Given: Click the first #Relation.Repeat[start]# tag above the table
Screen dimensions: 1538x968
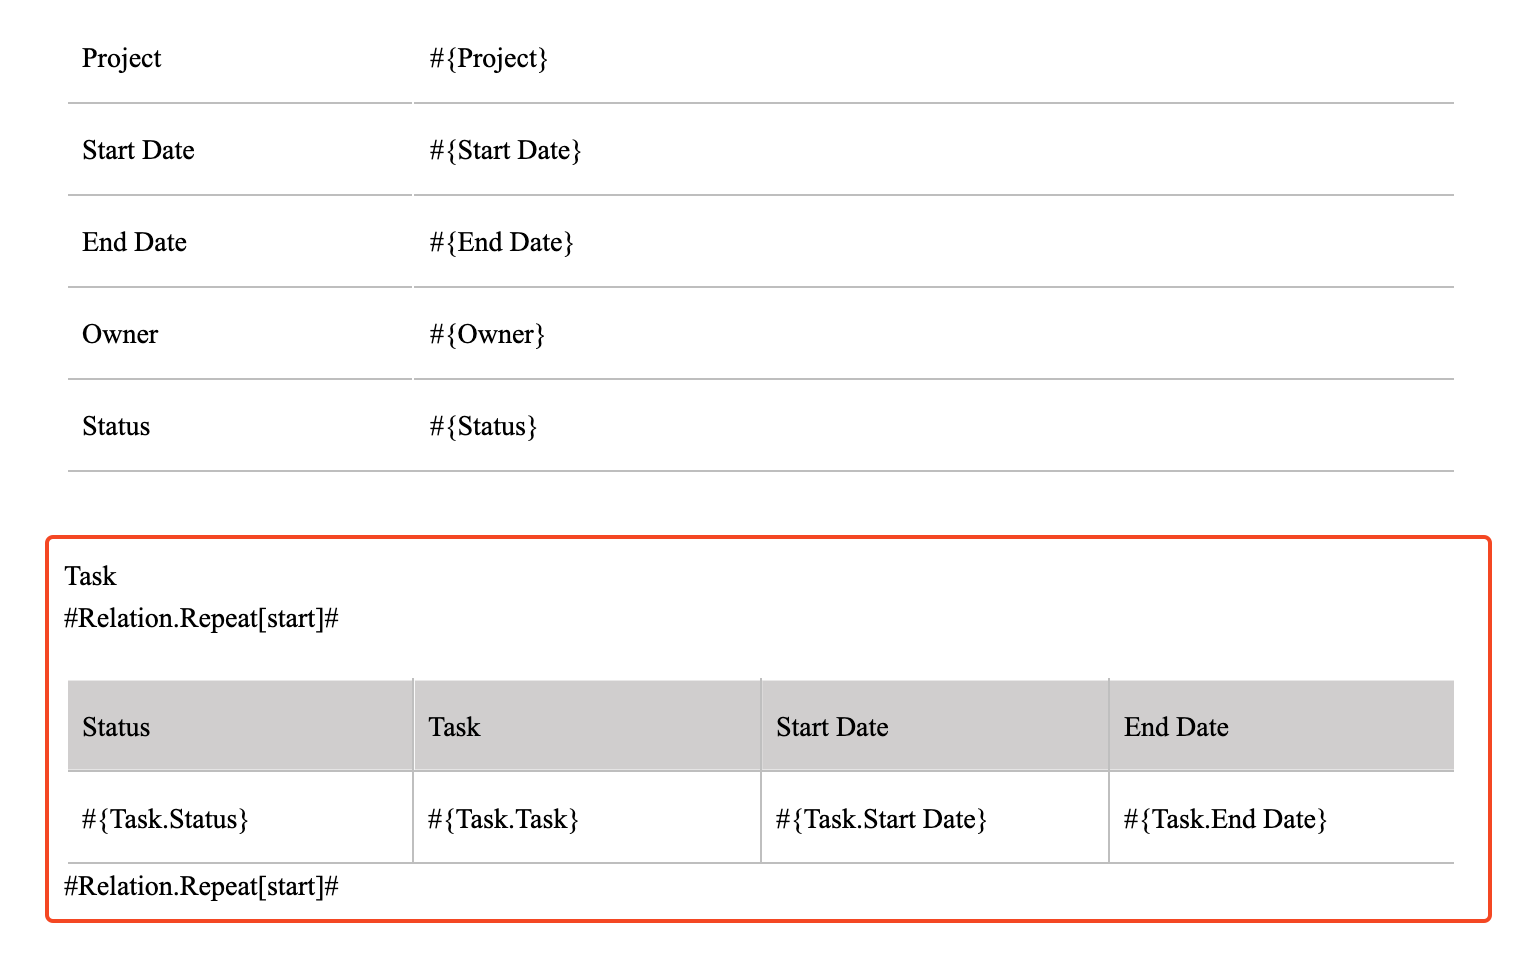Looking at the screenshot, I should 201,618.
